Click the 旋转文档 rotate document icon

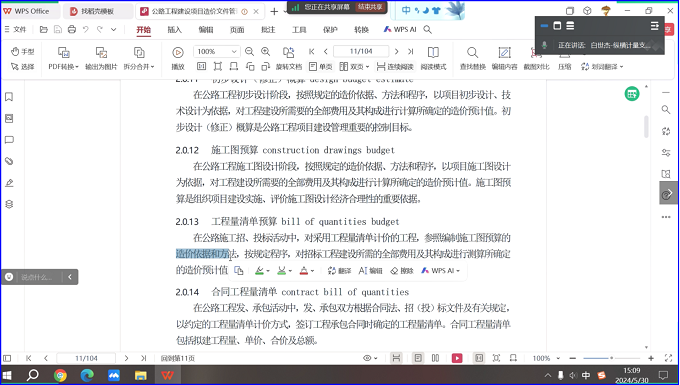(288, 58)
